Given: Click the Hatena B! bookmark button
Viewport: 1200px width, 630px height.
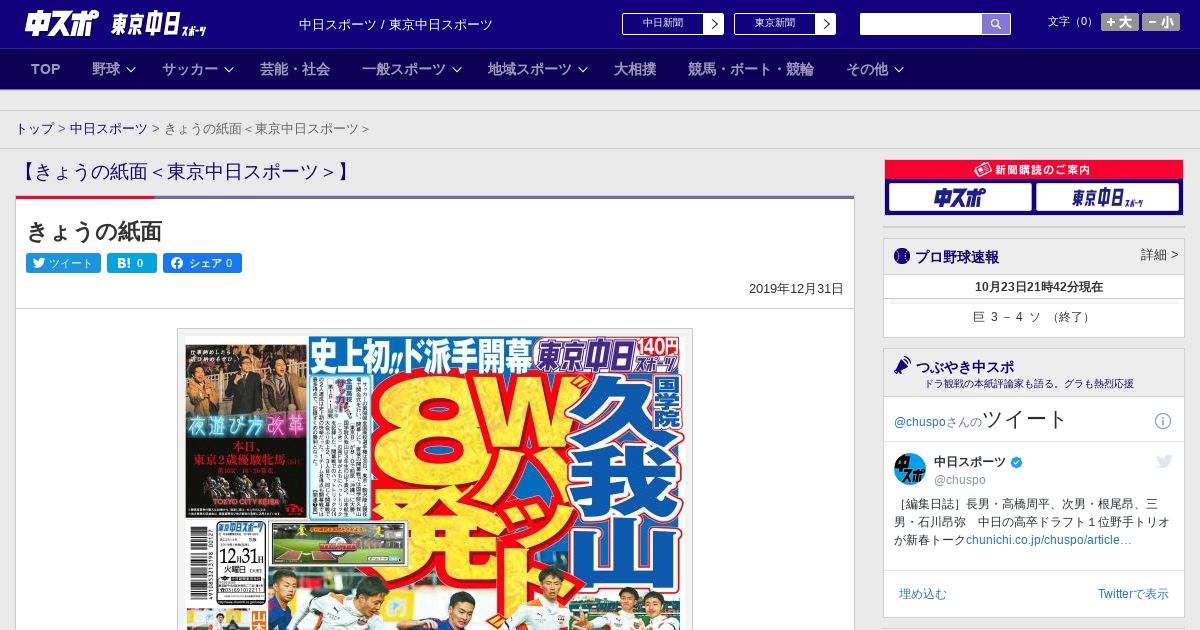Looking at the screenshot, I should coord(131,263).
